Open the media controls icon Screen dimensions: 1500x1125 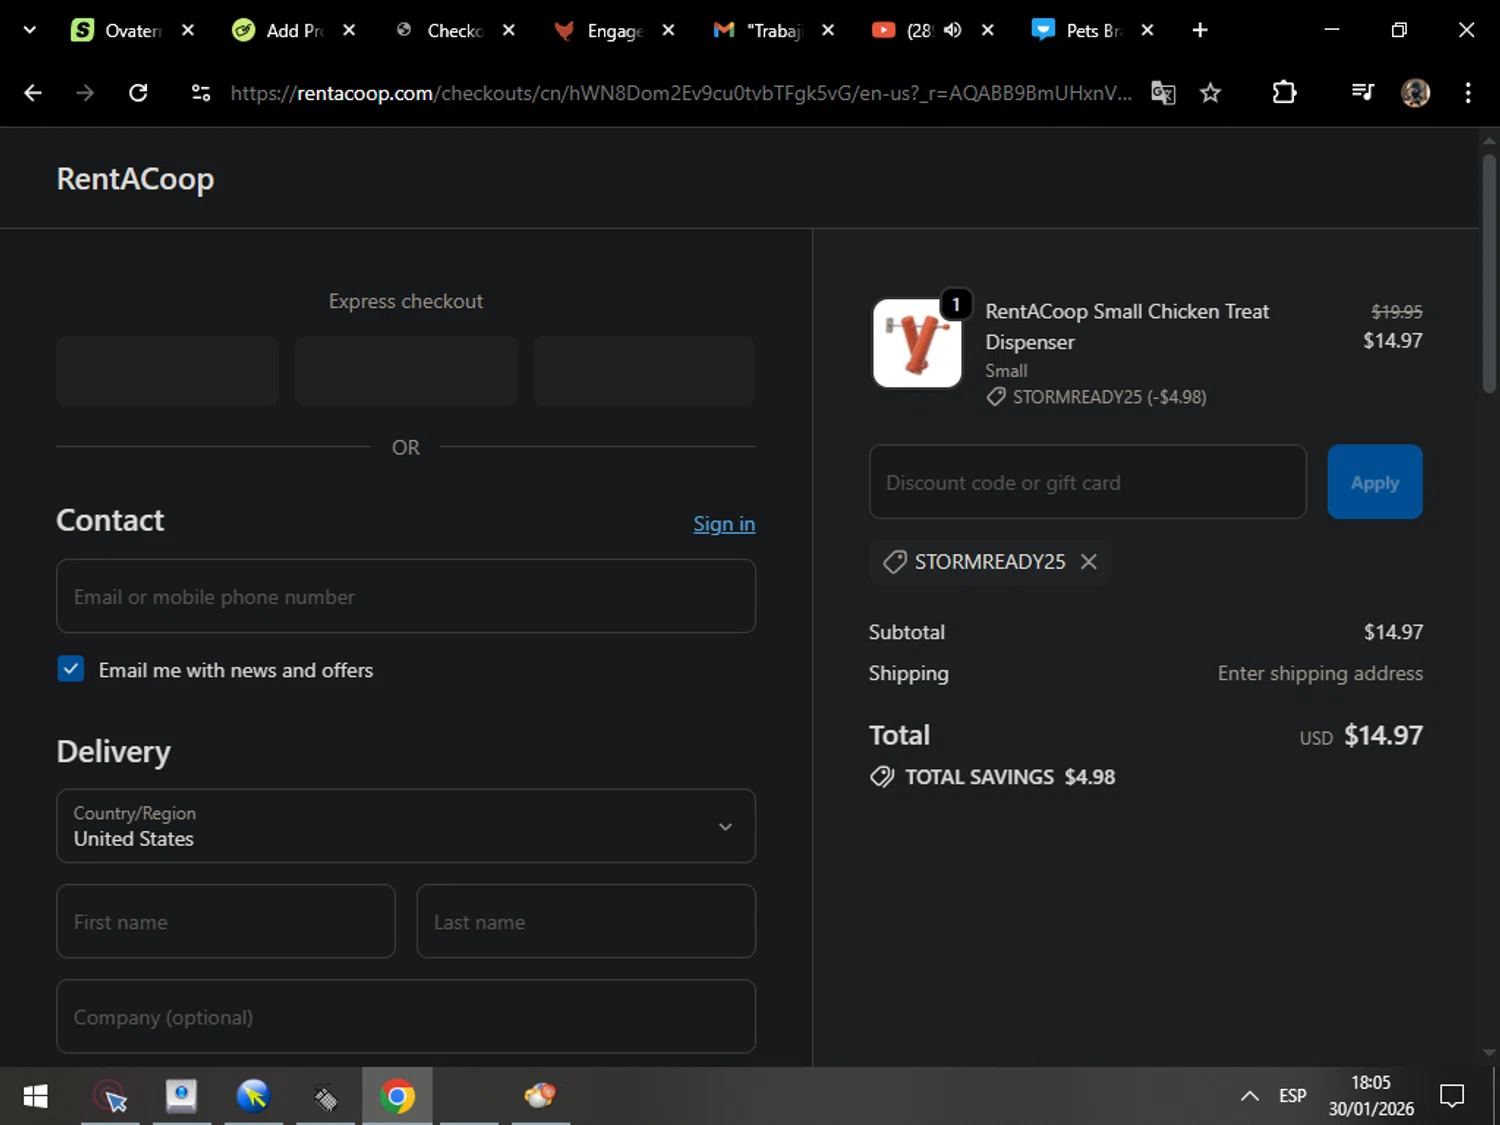[x=1362, y=93]
